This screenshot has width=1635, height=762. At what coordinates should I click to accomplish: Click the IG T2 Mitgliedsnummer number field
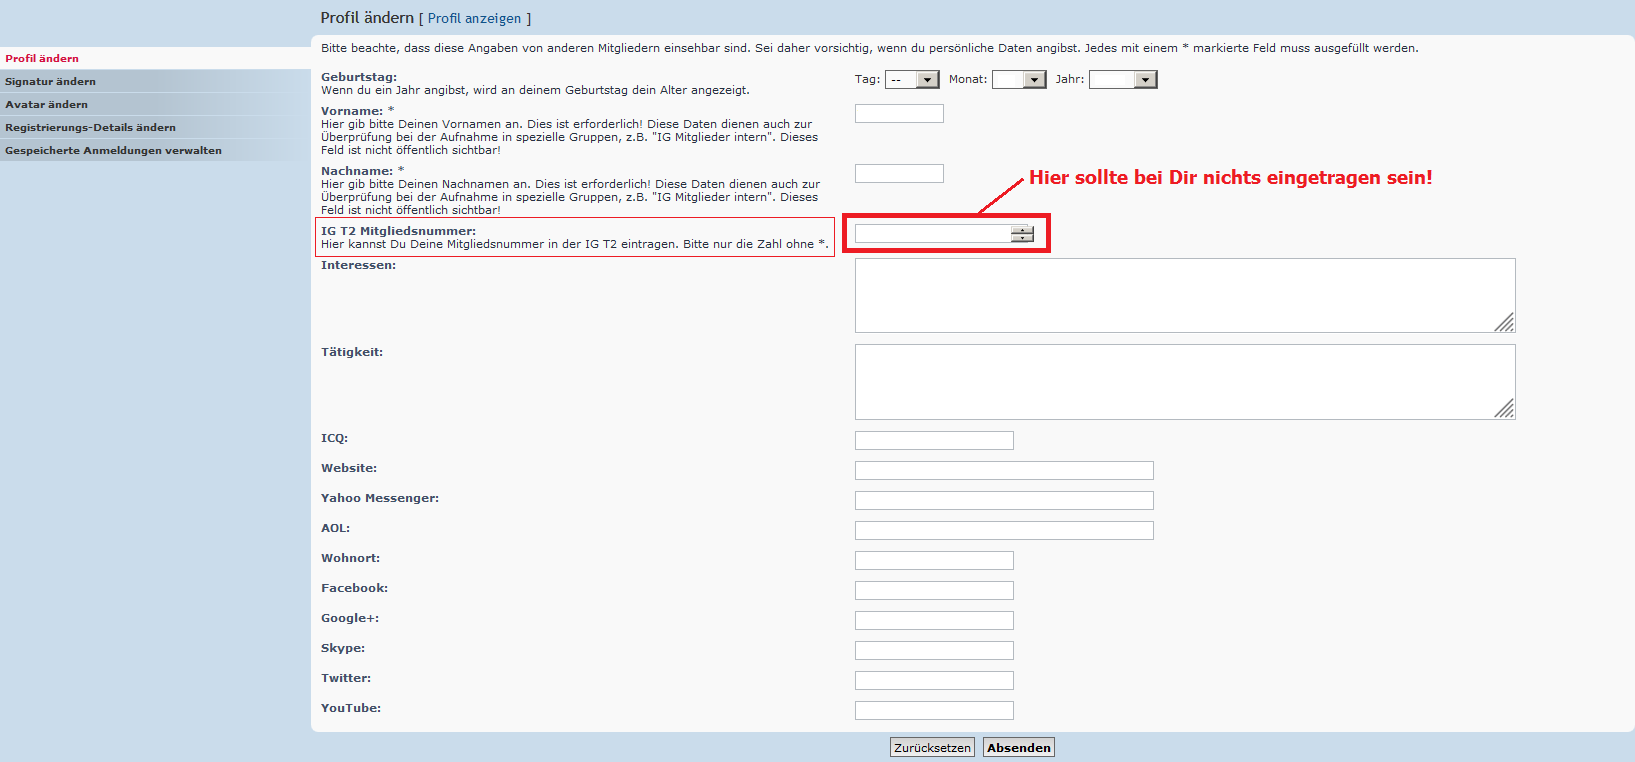click(932, 234)
